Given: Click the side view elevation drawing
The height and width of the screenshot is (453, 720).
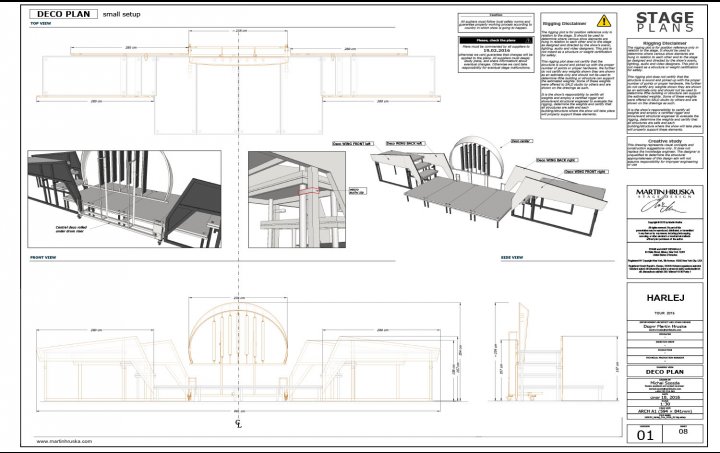Looking at the screenshot, I should point(557,352).
